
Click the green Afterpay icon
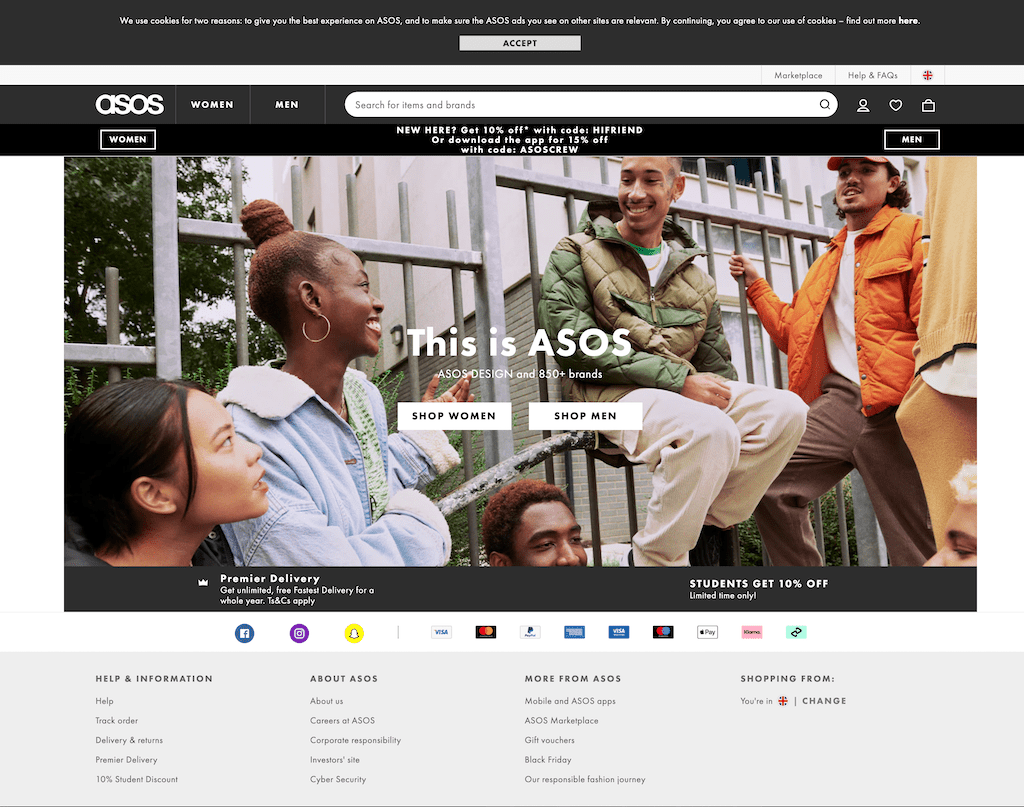tap(796, 632)
